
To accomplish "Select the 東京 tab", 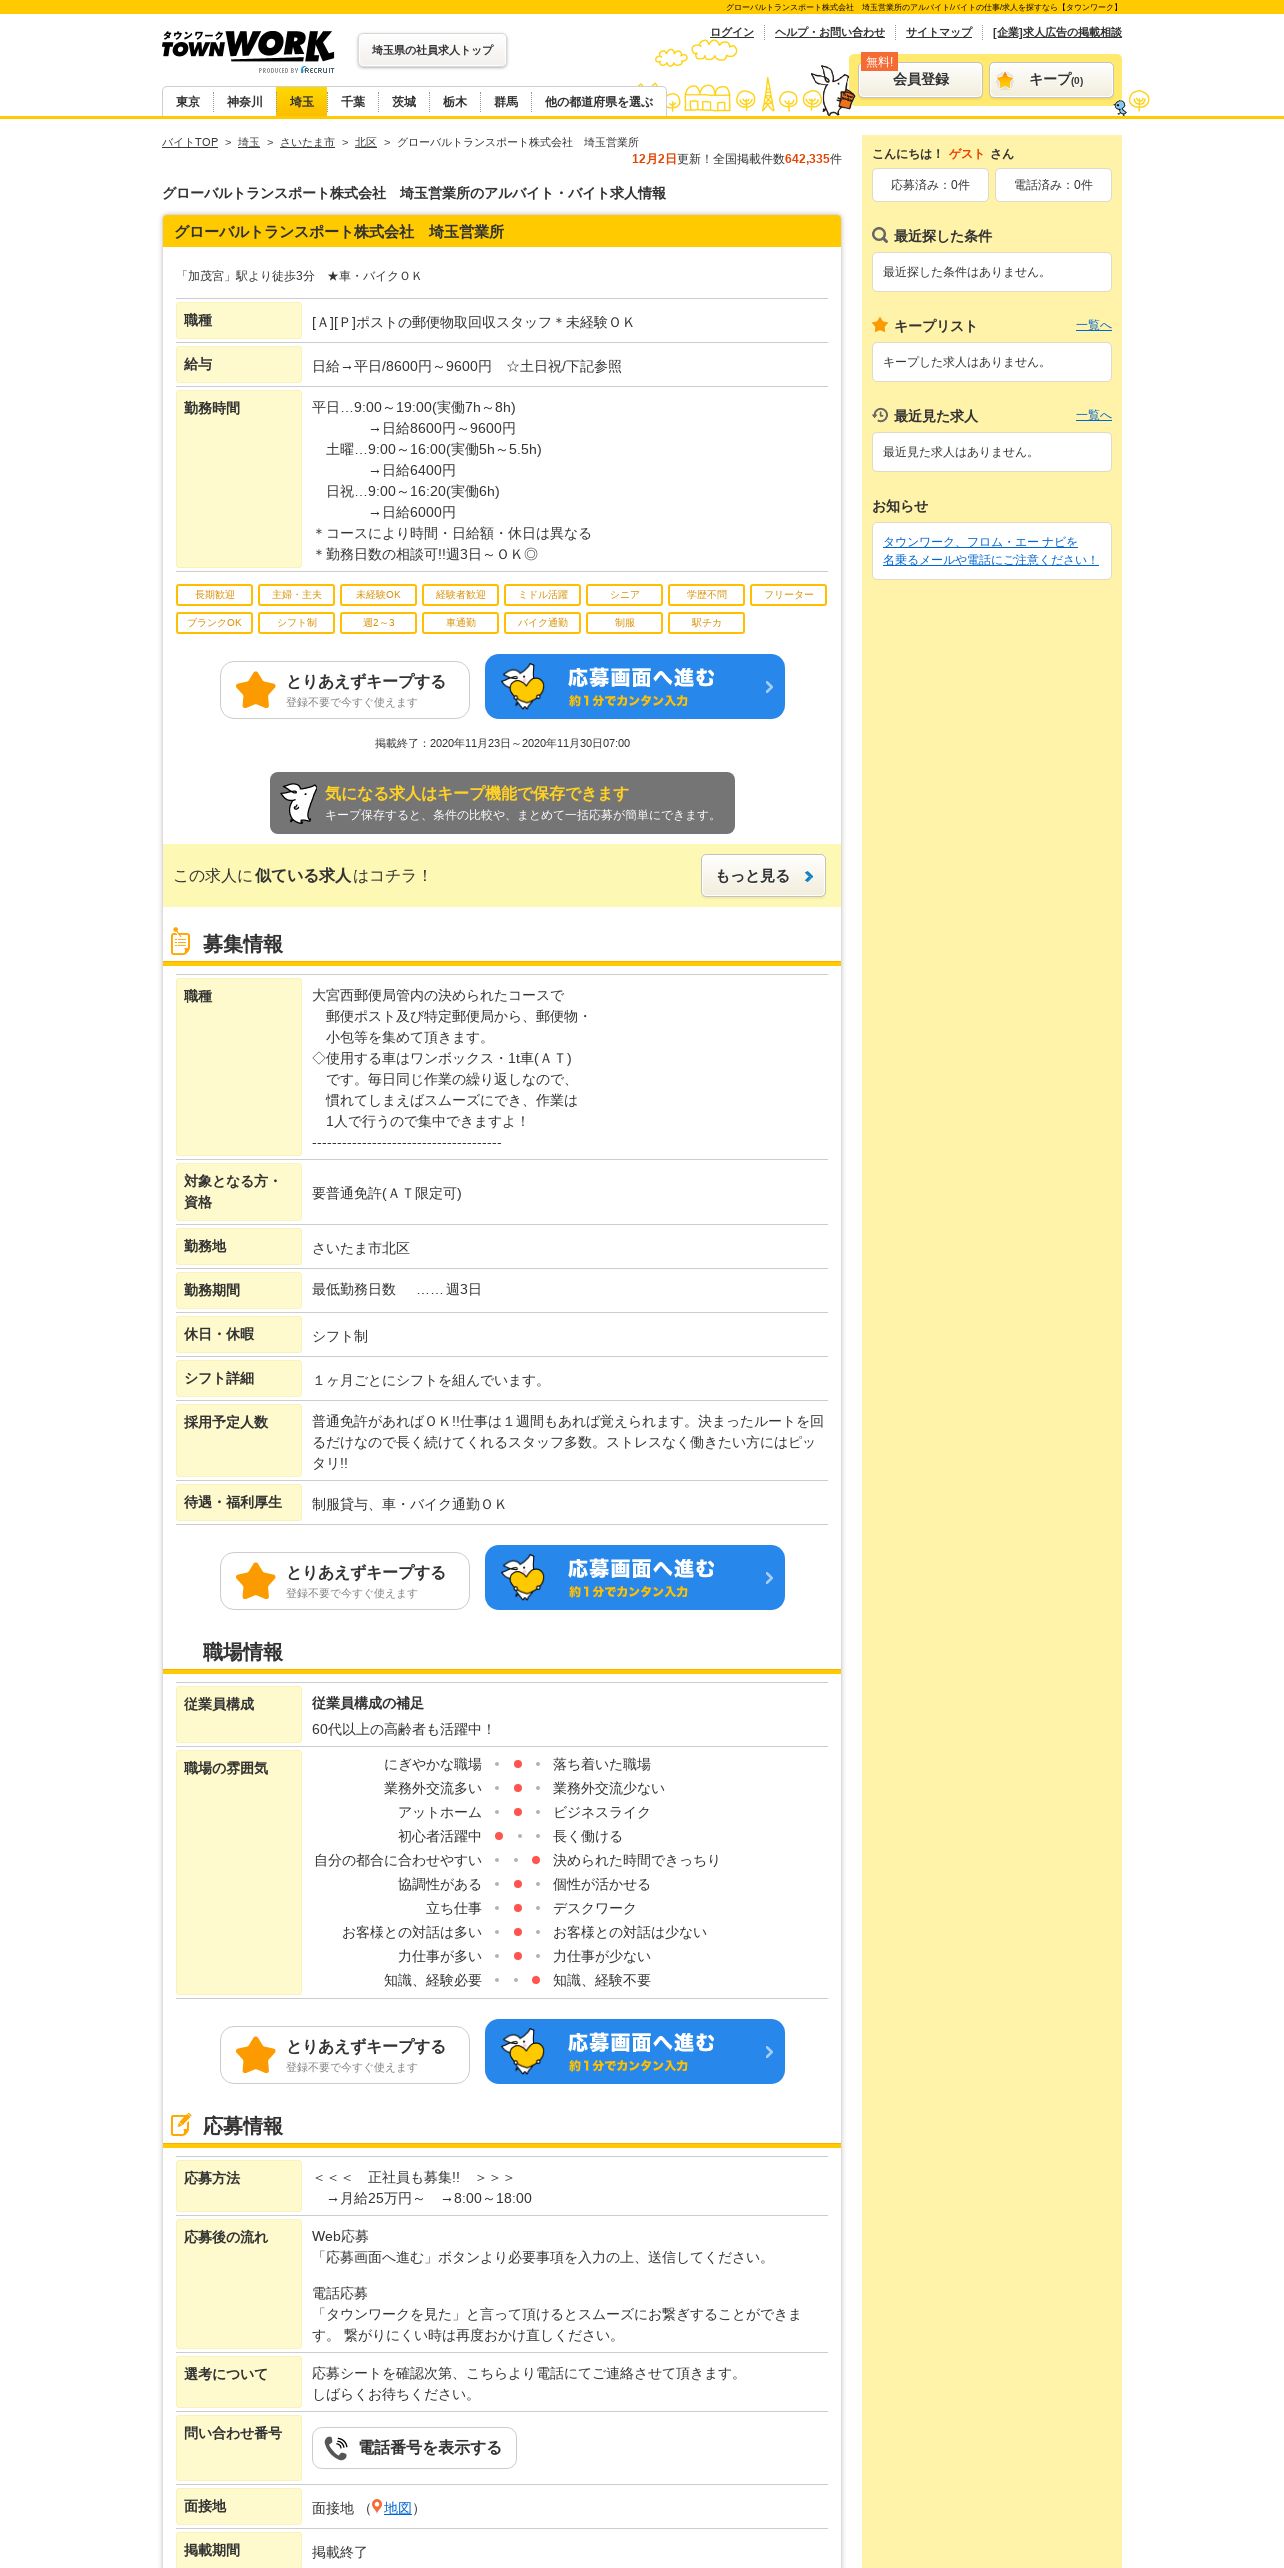I will point(188,102).
